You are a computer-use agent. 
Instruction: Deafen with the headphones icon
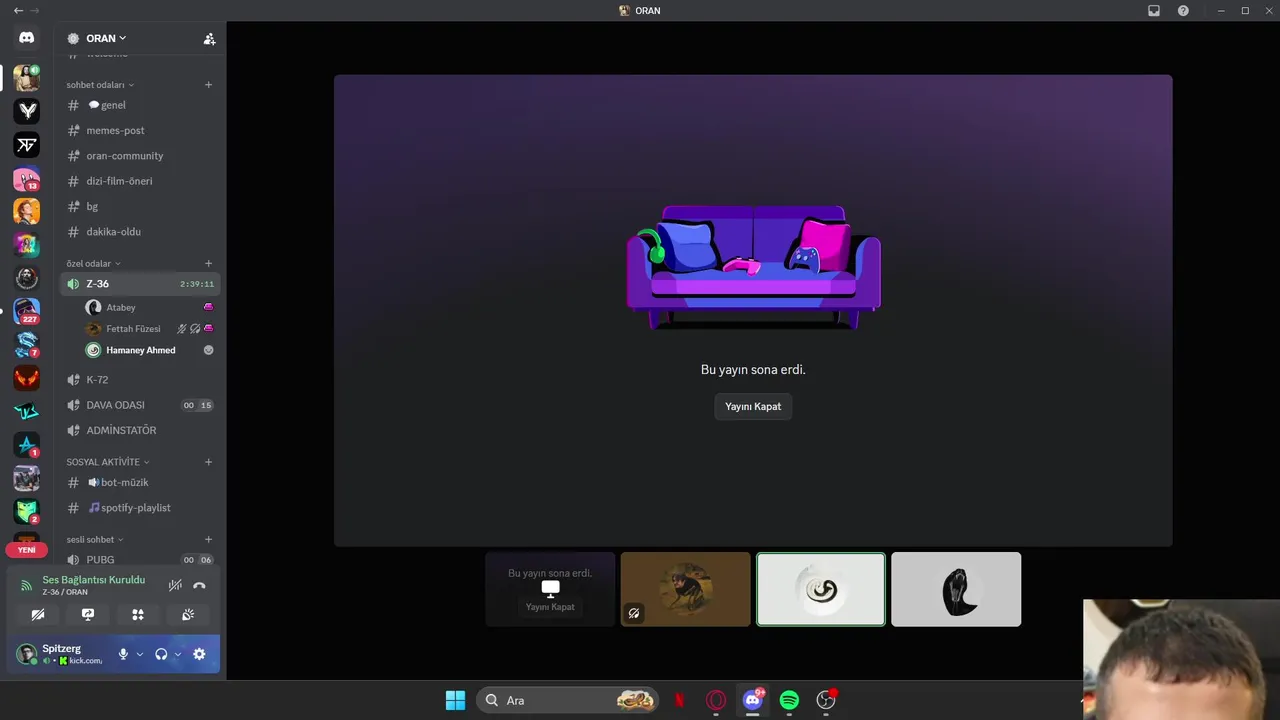(x=161, y=654)
